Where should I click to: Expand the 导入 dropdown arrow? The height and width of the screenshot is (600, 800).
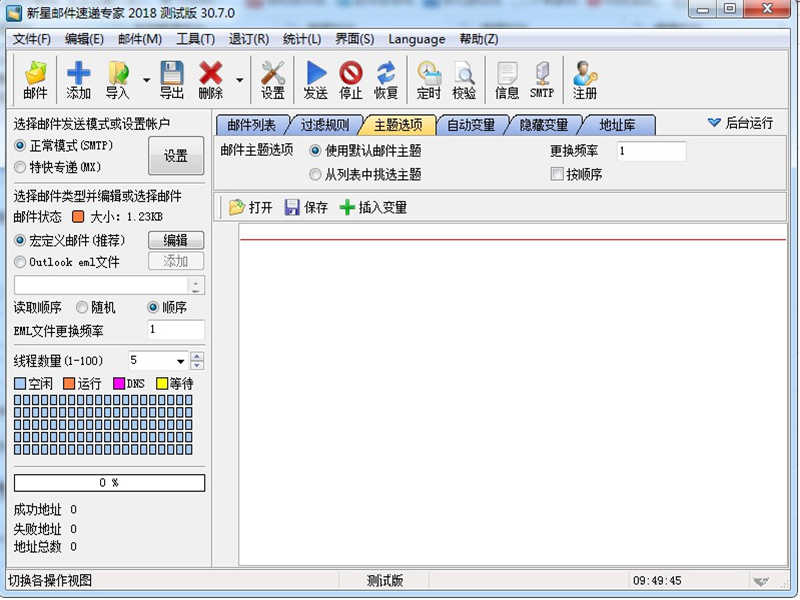pos(146,80)
